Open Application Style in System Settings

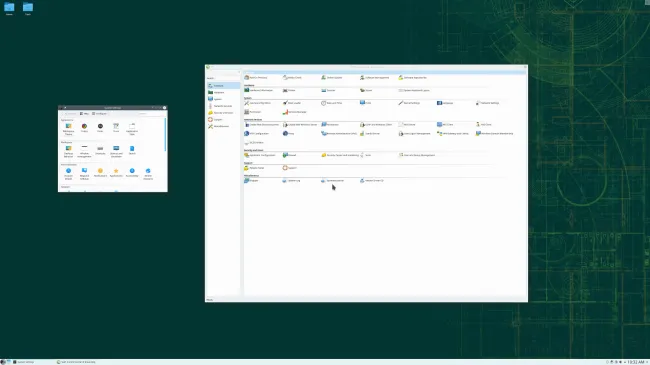[132, 129]
